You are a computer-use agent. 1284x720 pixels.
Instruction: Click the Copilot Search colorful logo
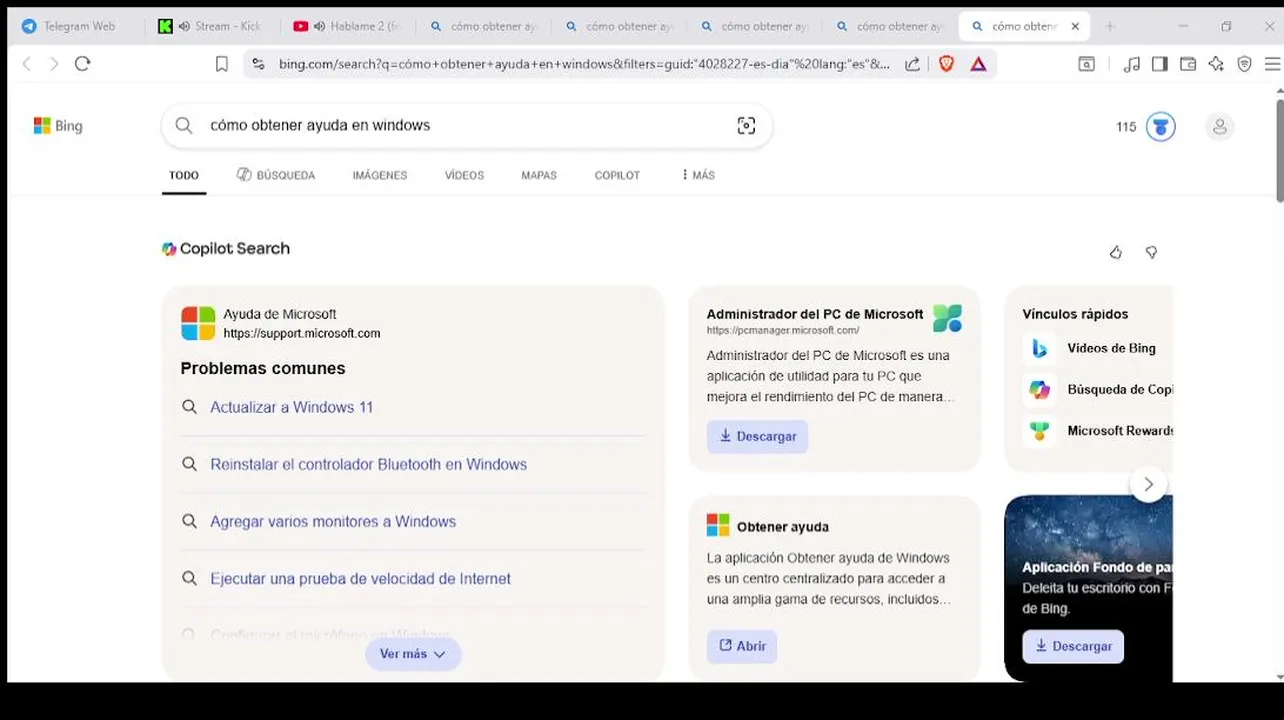tap(169, 249)
